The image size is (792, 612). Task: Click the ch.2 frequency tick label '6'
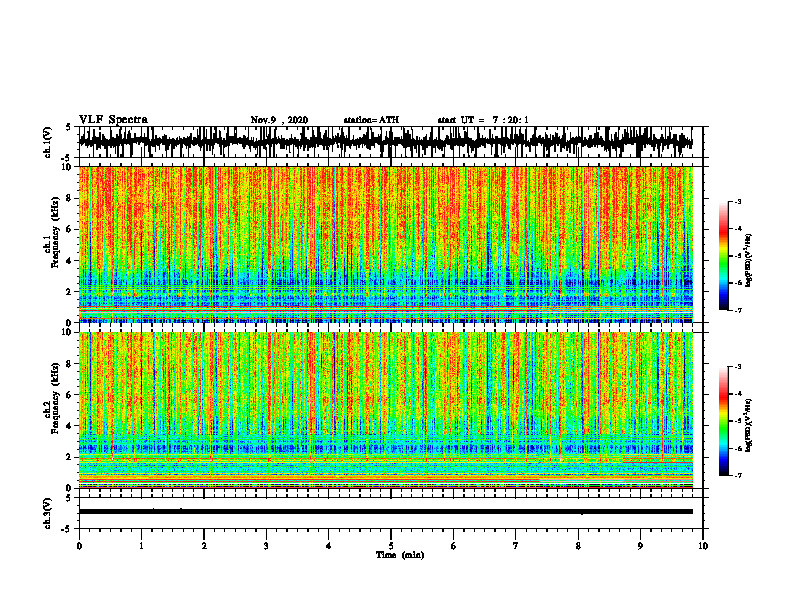click(69, 395)
